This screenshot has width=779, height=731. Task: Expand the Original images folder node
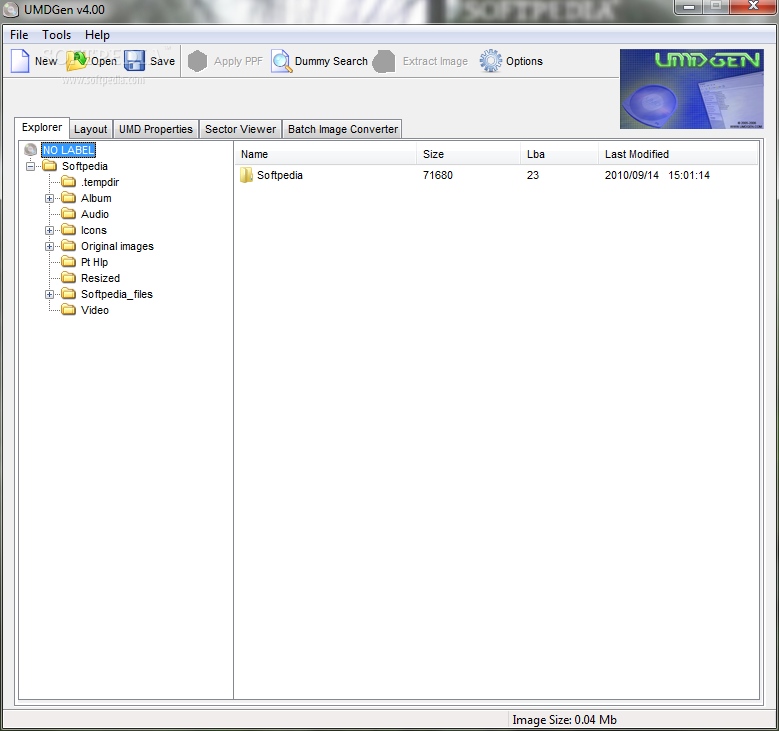49,246
